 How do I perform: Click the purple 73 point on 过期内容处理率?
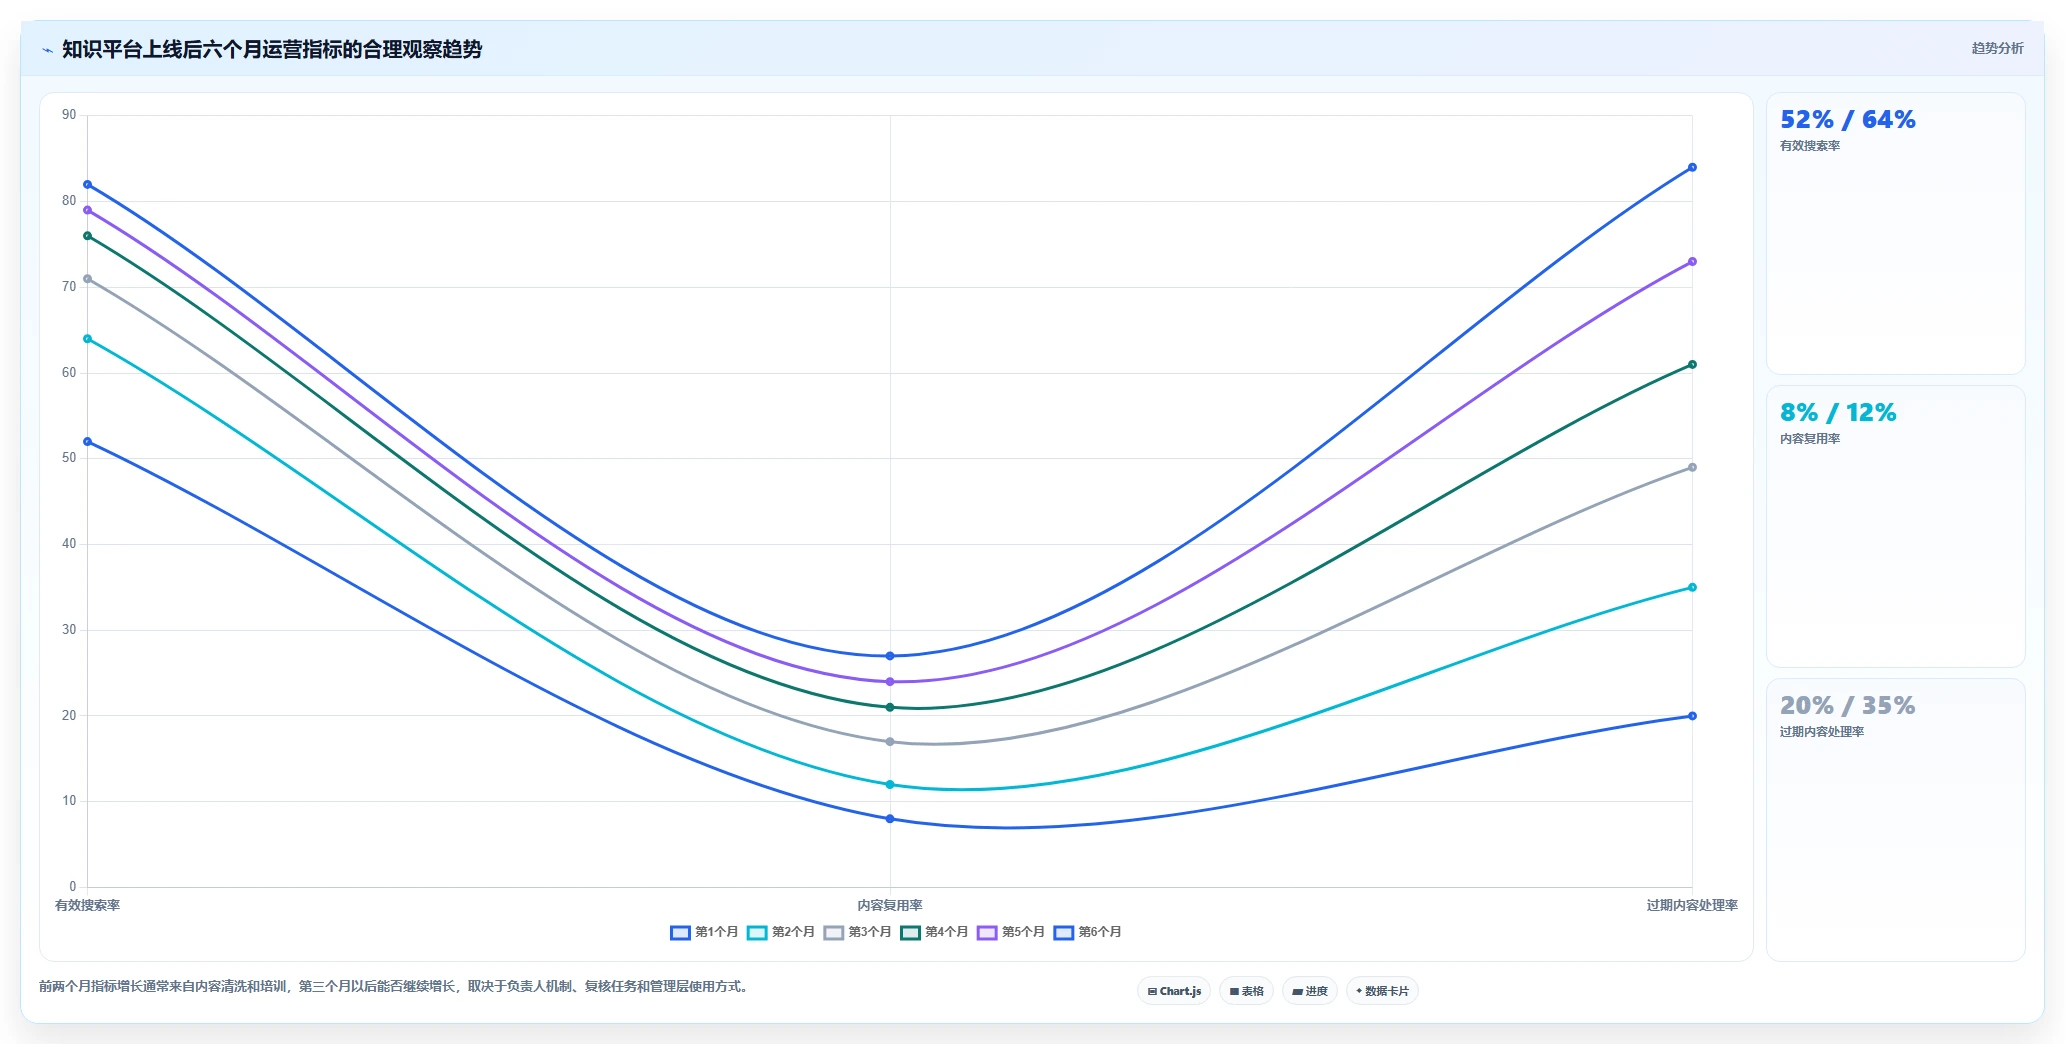click(x=1692, y=262)
